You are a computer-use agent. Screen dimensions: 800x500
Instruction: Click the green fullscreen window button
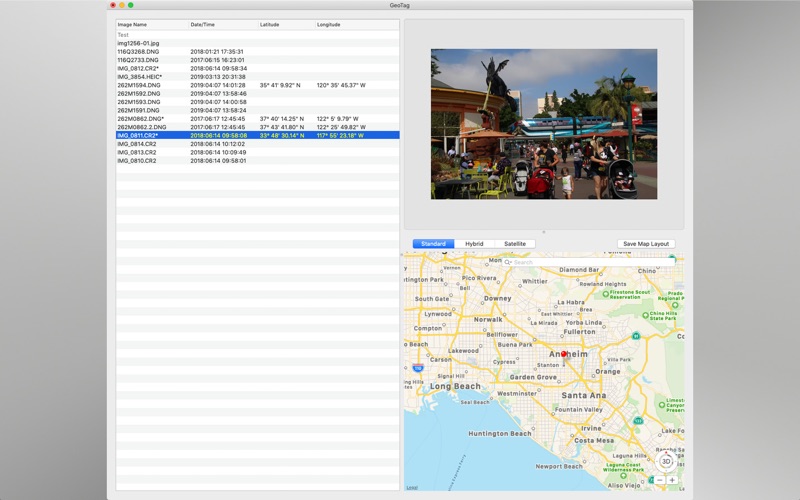click(x=130, y=5)
